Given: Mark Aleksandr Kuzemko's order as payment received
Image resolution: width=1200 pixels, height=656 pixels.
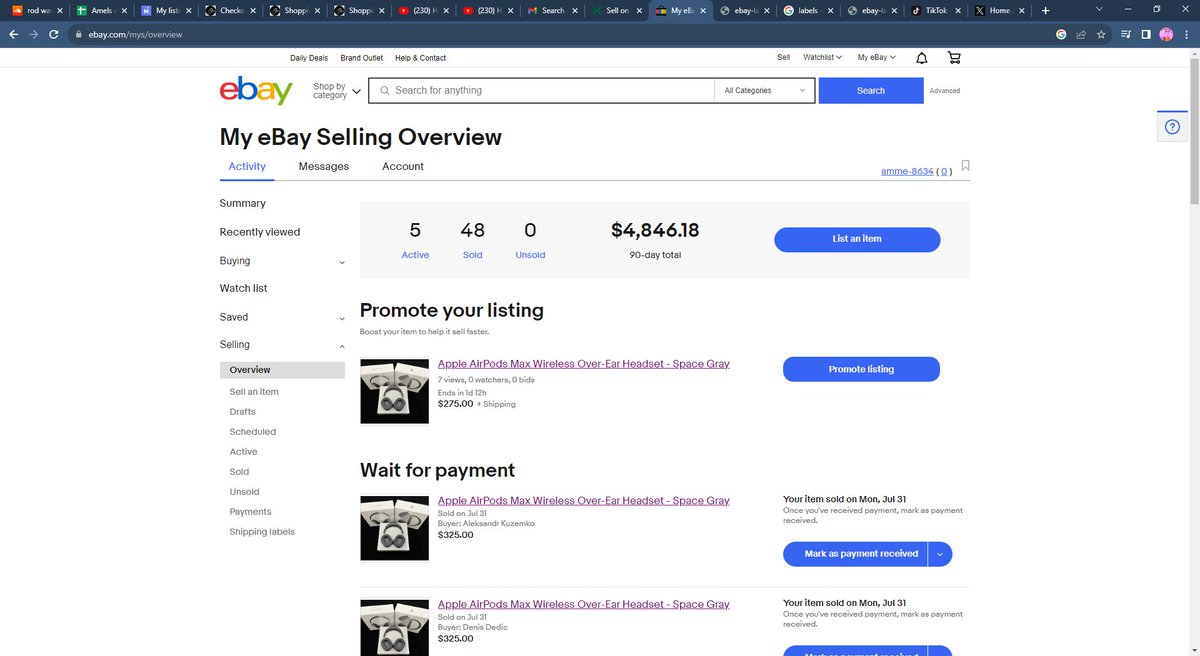Looking at the screenshot, I should (855, 554).
